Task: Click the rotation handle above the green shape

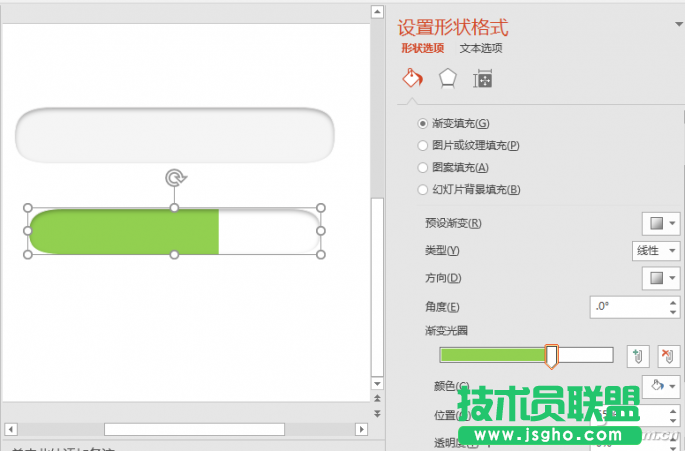Action: pos(174,178)
